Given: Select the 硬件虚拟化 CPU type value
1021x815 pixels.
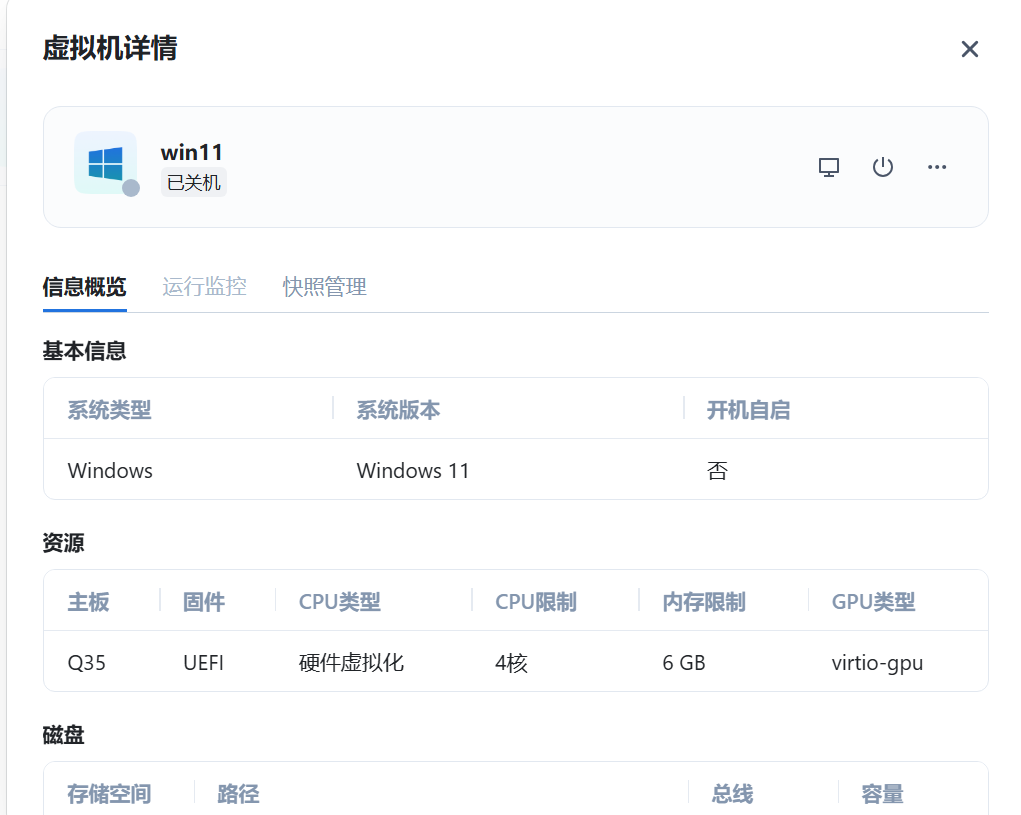Looking at the screenshot, I should point(352,663).
